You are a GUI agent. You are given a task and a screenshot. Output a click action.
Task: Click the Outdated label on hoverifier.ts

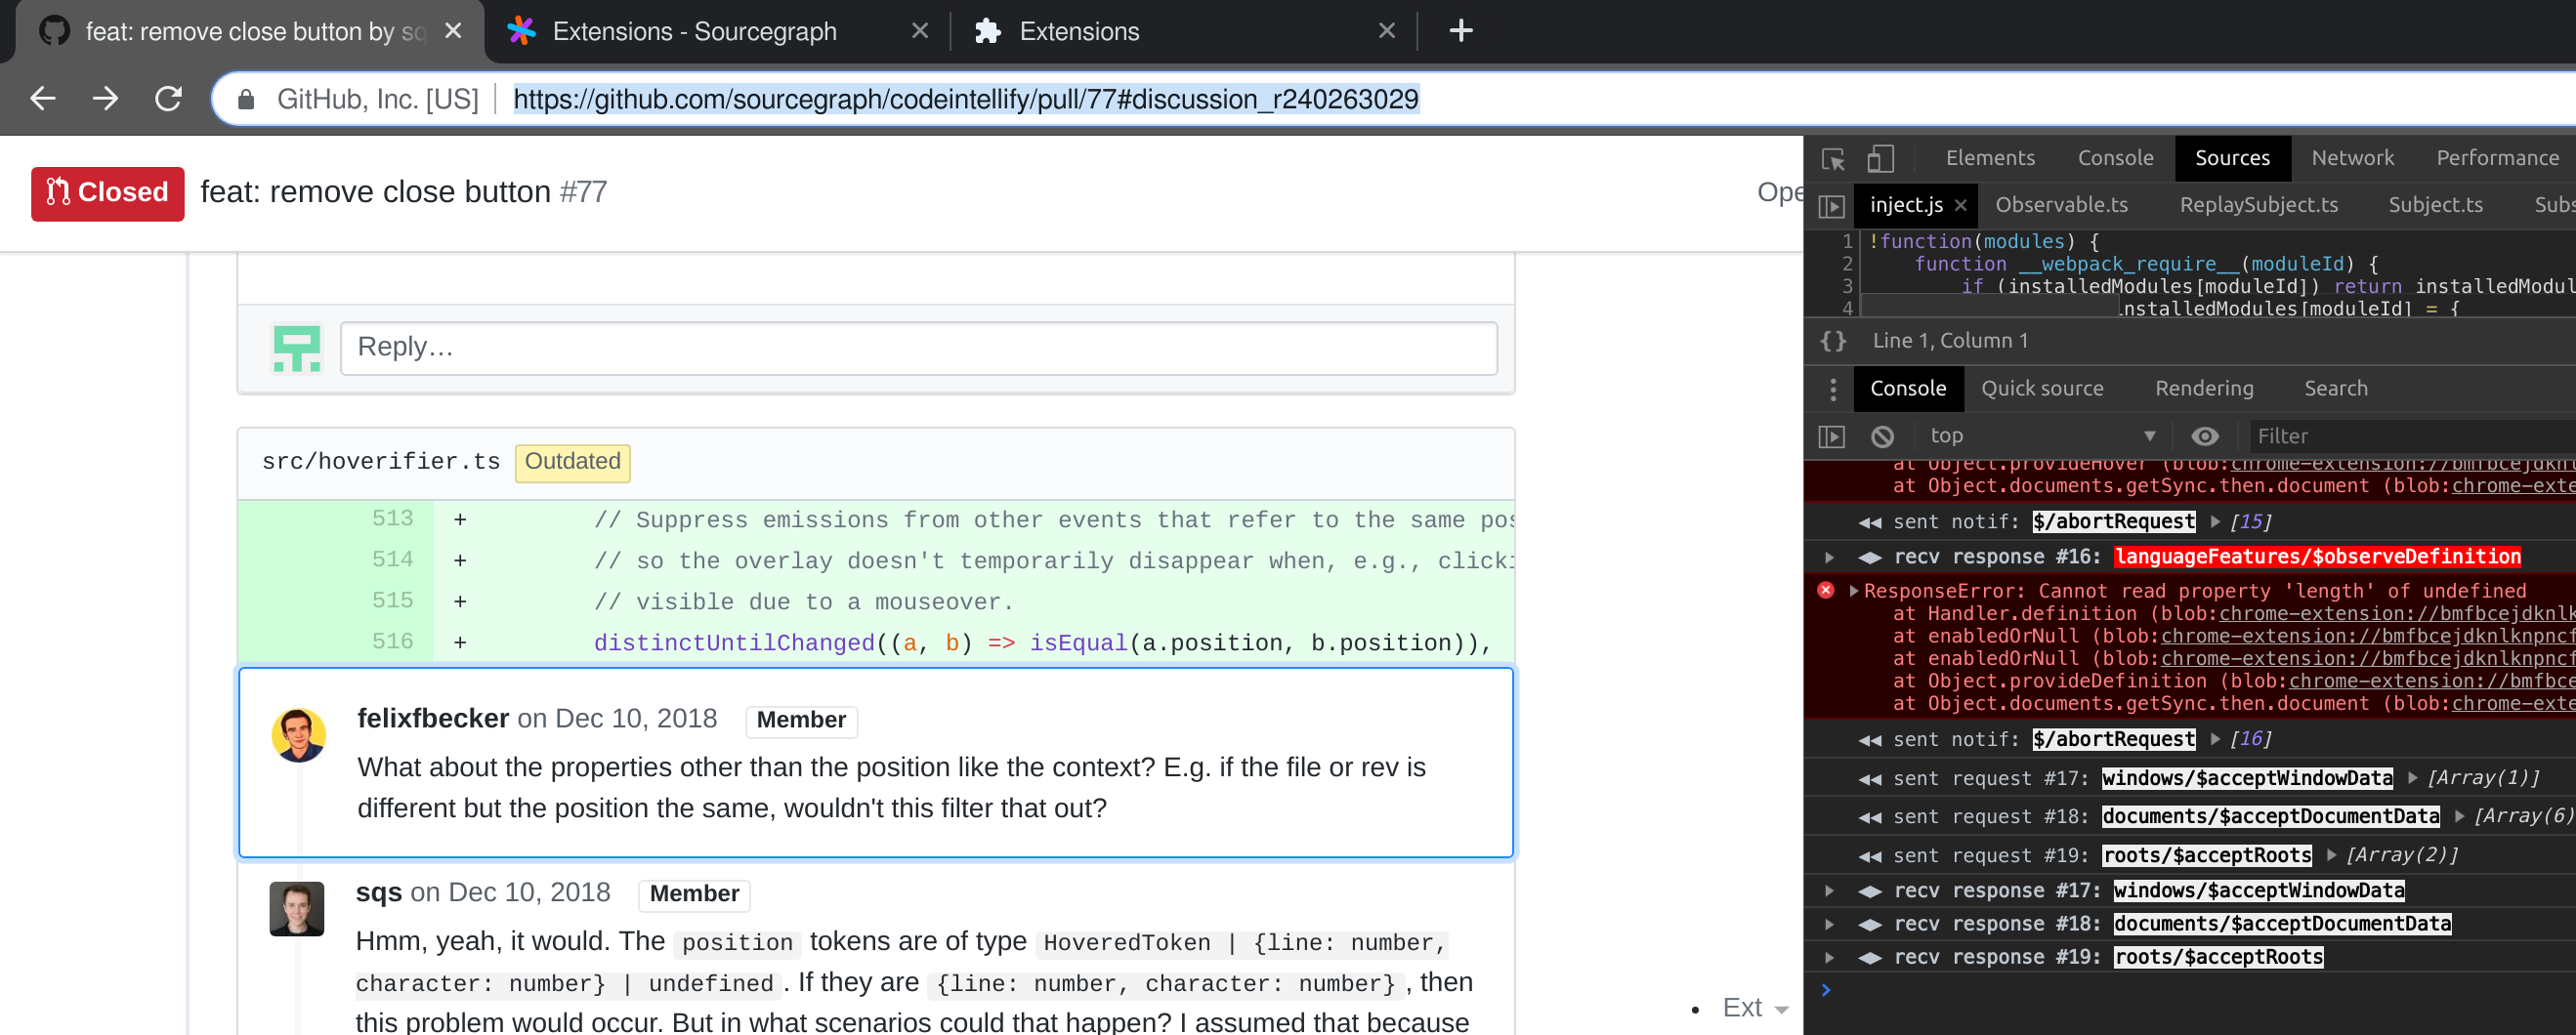coord(572,462)
